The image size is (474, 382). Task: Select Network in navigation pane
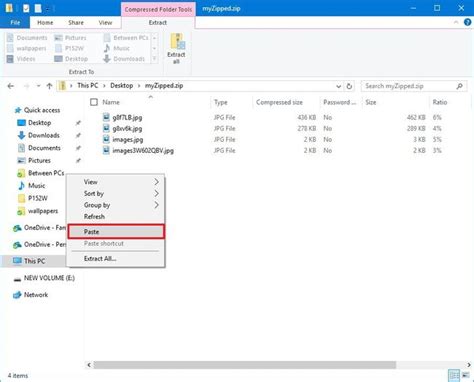coord(36,295)
